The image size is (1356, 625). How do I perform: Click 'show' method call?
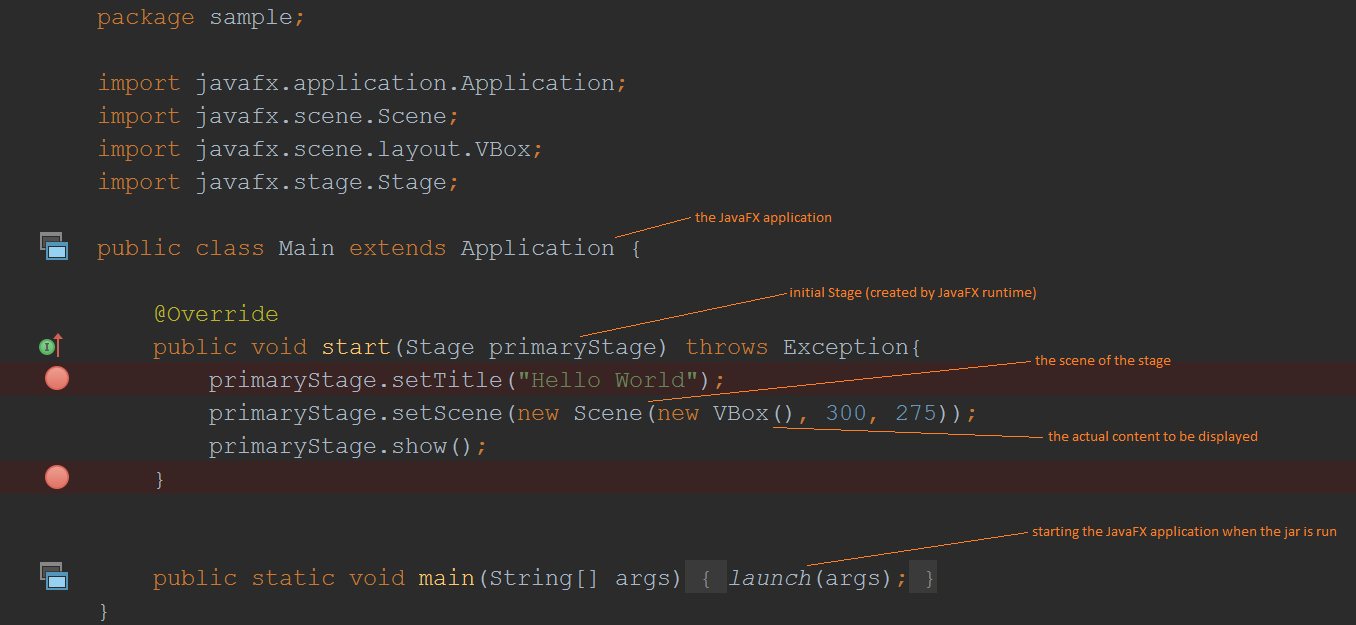[418, 446]
